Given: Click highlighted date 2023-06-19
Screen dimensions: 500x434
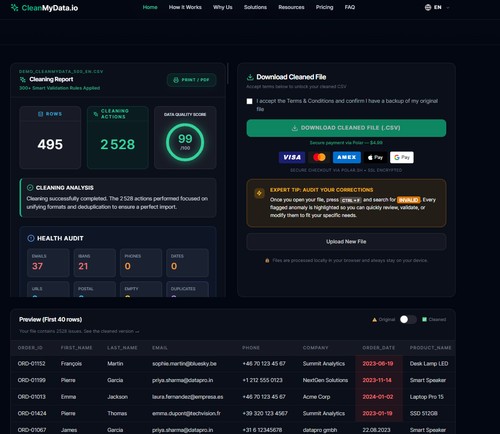Looking at the screenshot, I should [x=378, y=364].
